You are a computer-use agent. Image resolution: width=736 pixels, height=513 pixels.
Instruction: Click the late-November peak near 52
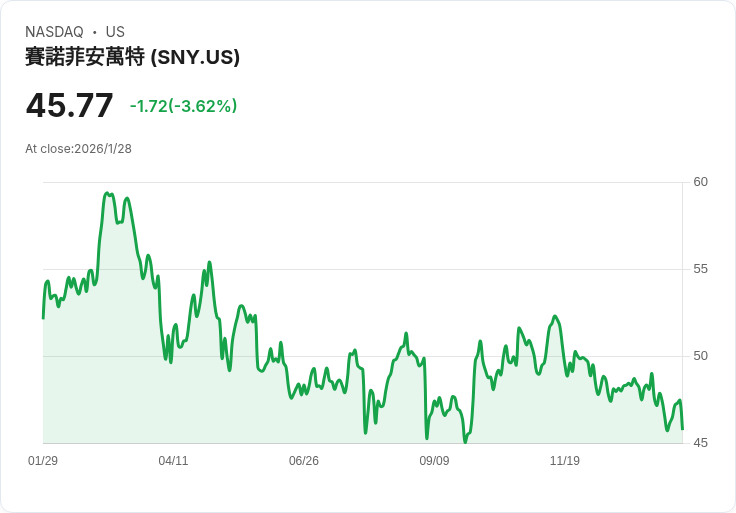click(555, 316)
